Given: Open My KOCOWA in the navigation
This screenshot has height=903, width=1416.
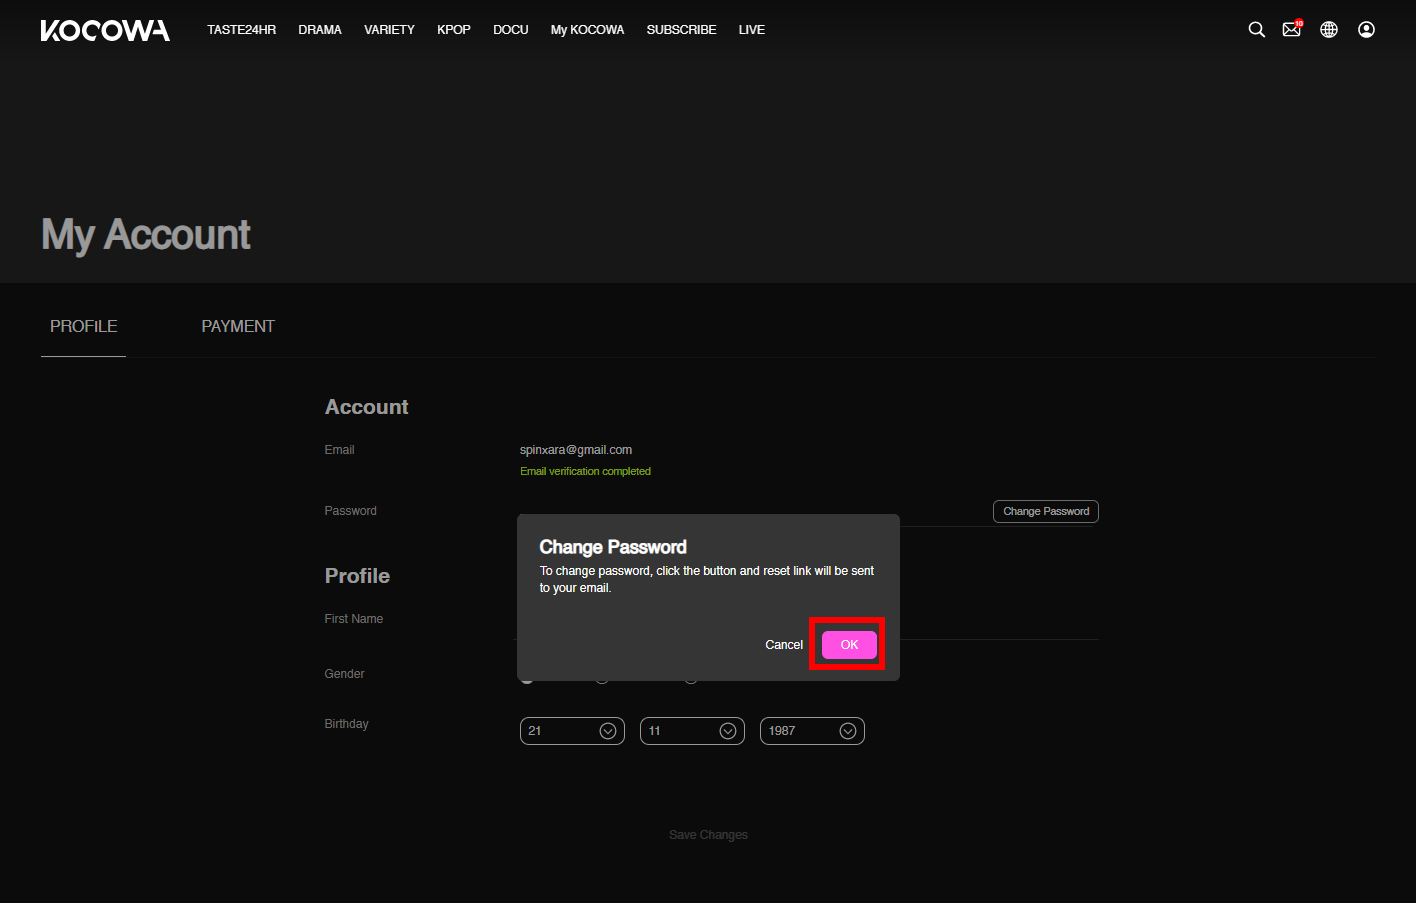Looking at the screenshot, I should point(587,30).
